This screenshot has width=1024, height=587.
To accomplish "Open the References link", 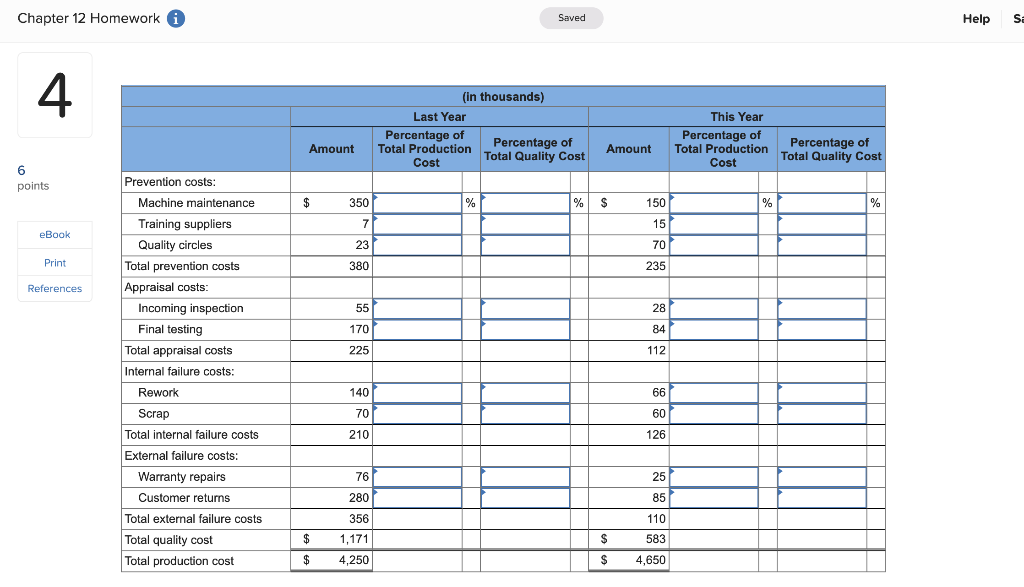I will click(x=55, y=289).
